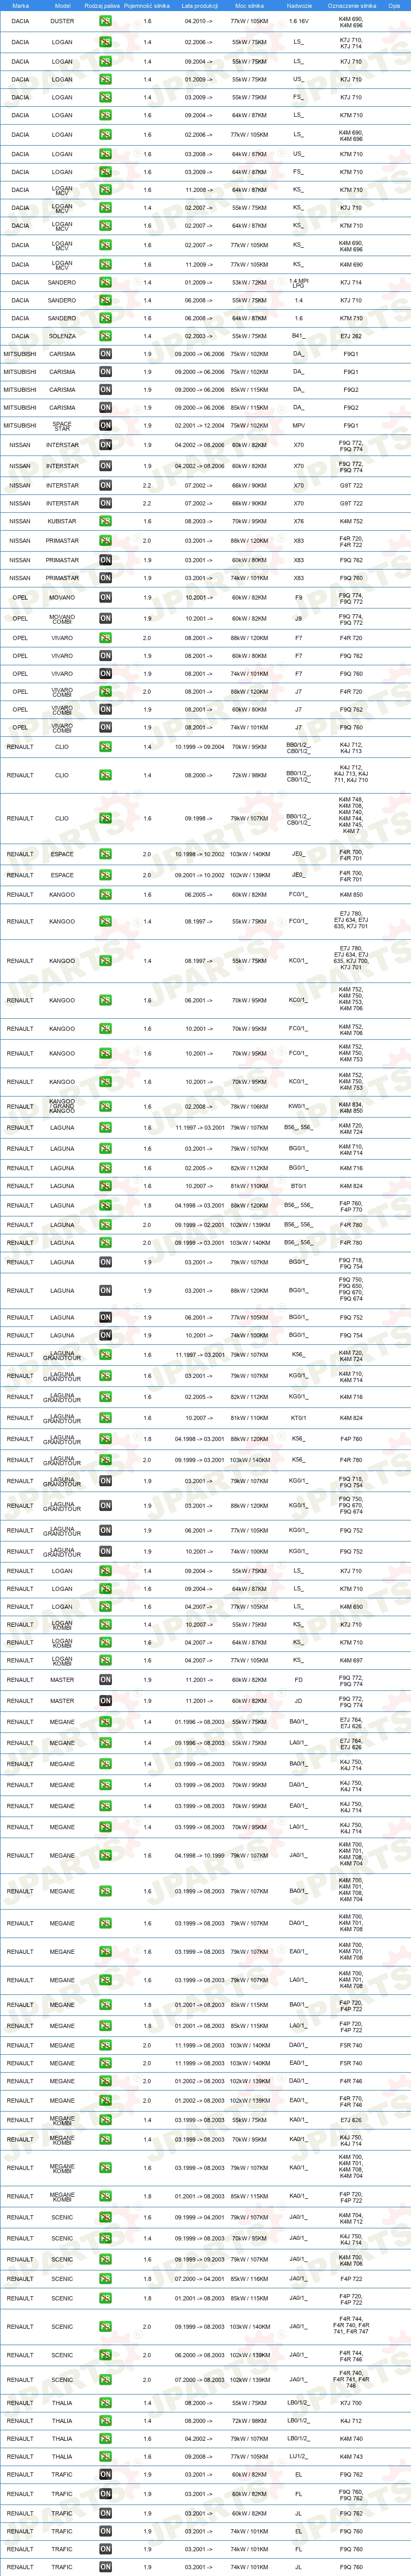Select the '1.6 16V' body cell
411x2576 pixels.
click(x=298, y=21)
